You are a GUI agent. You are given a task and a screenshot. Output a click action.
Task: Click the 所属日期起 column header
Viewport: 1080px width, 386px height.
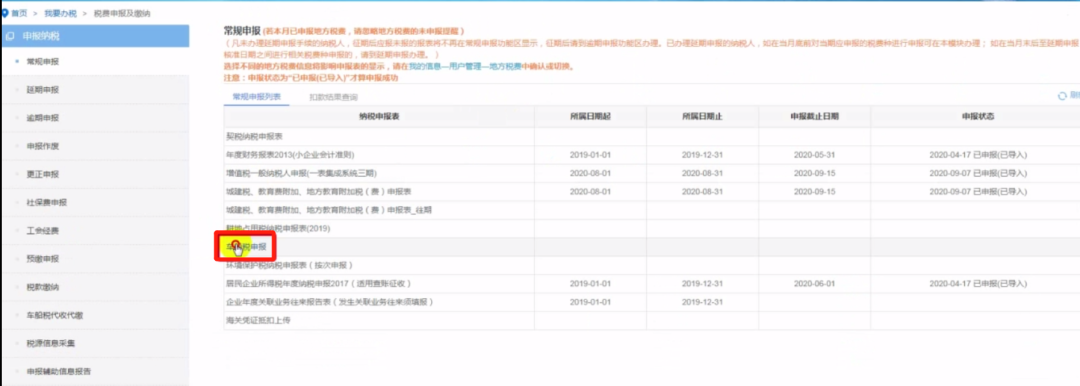590,117
